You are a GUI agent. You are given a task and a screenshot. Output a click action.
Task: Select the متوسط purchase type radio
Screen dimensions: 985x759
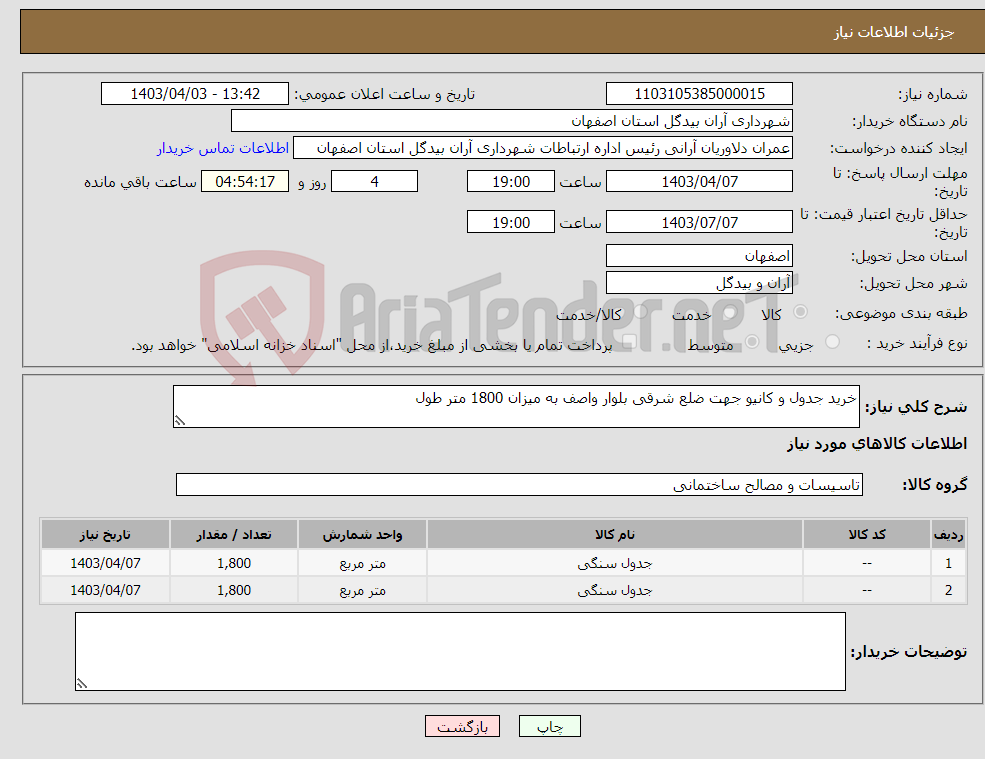(752, 342)
